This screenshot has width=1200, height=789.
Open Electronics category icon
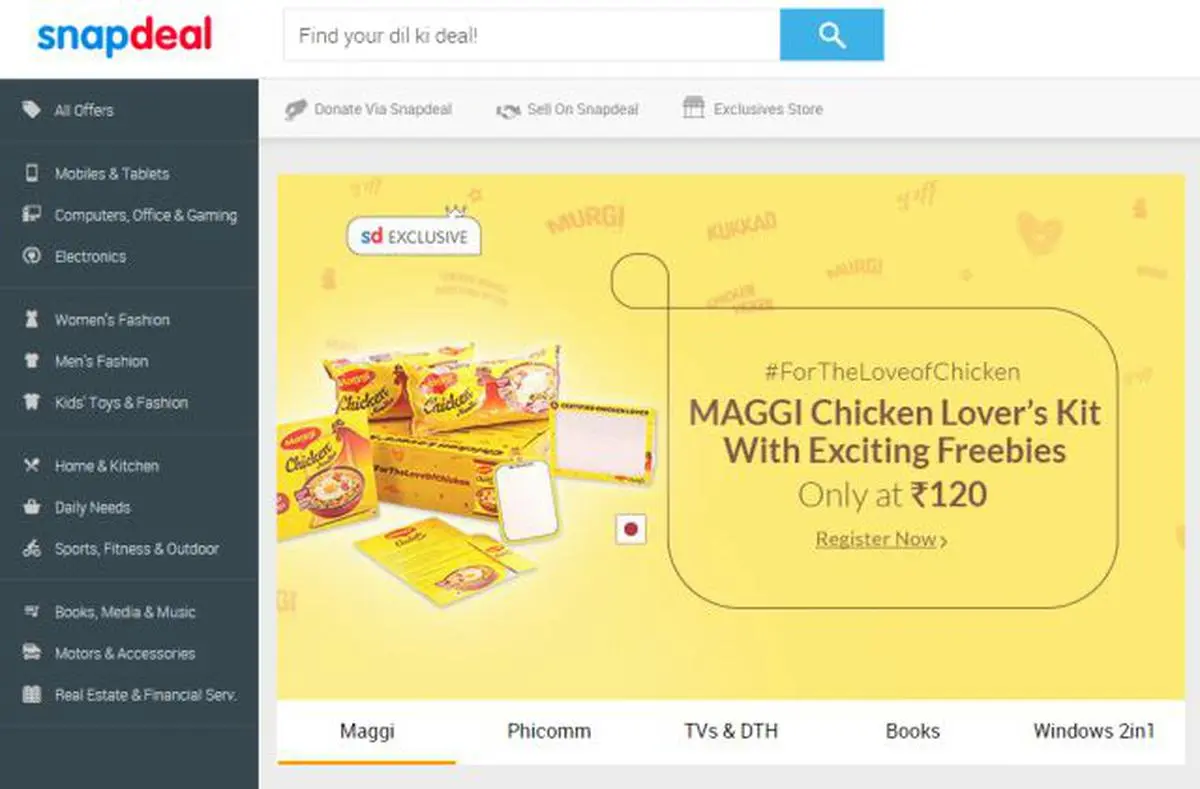pos(32,256)
